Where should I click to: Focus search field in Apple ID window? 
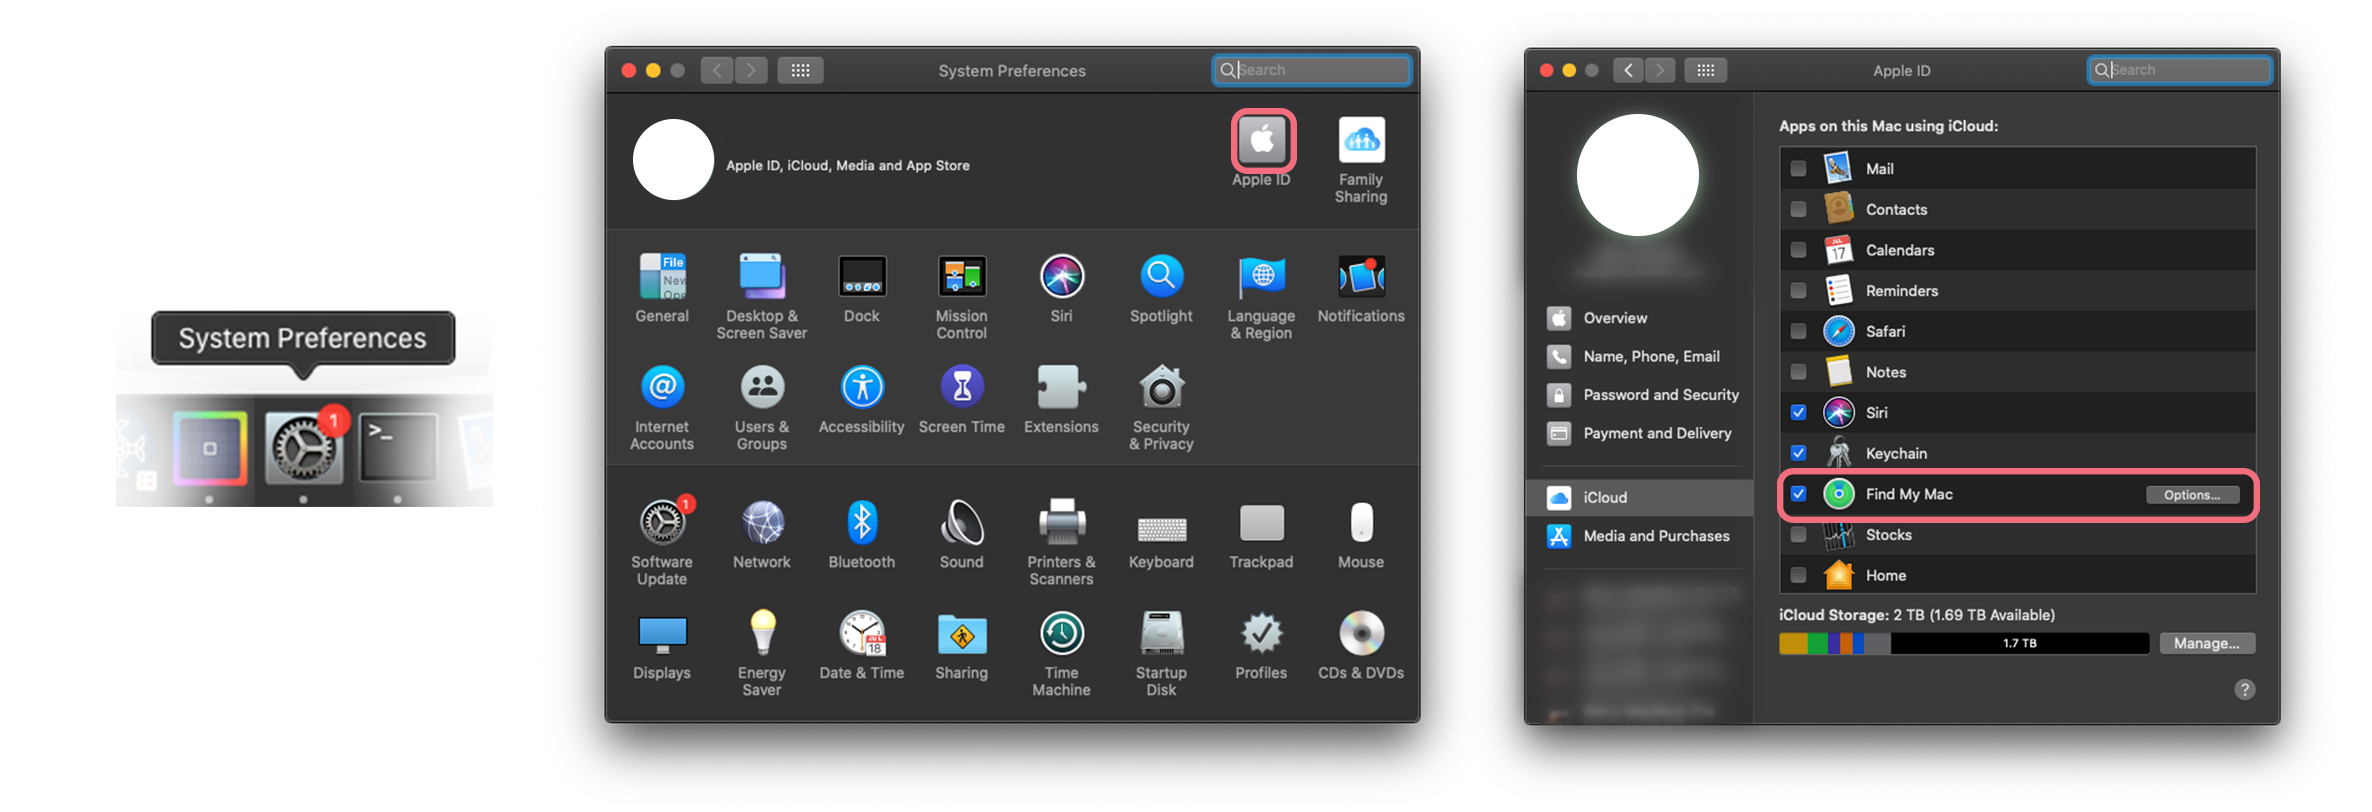[2180, 70]
